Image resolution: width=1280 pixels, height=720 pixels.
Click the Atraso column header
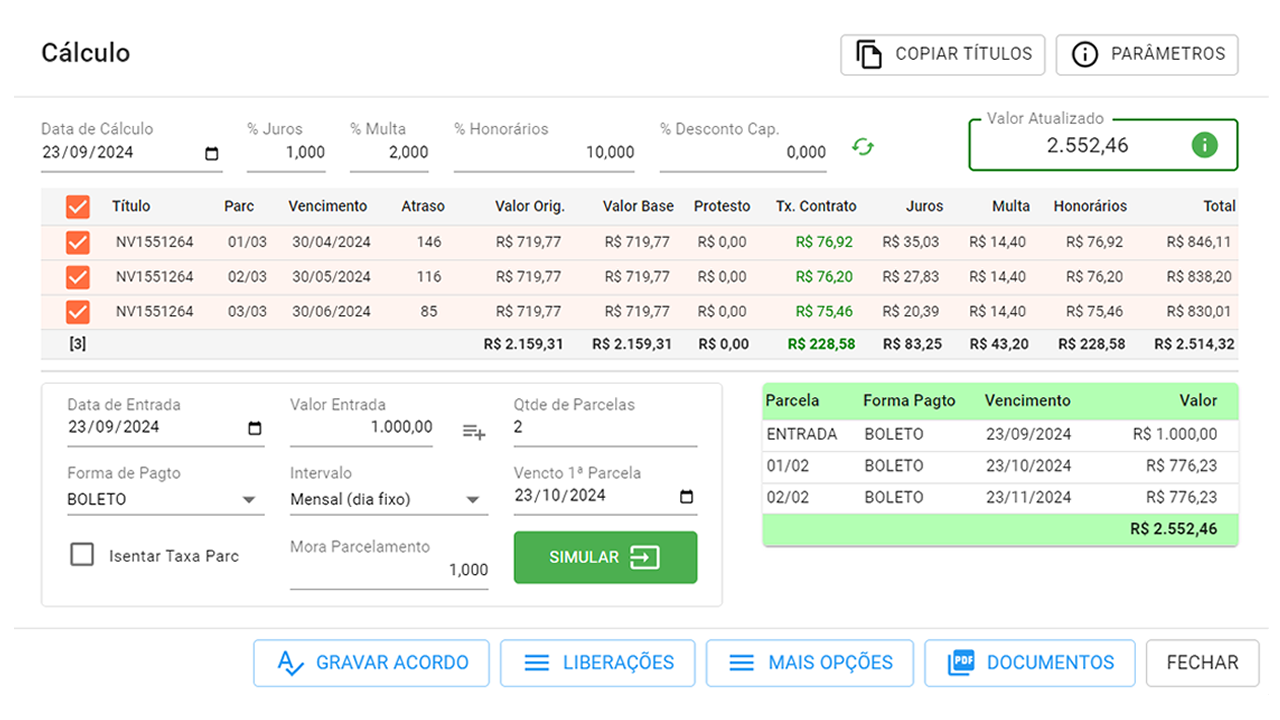pyautogui.click(x=422, y=207)
